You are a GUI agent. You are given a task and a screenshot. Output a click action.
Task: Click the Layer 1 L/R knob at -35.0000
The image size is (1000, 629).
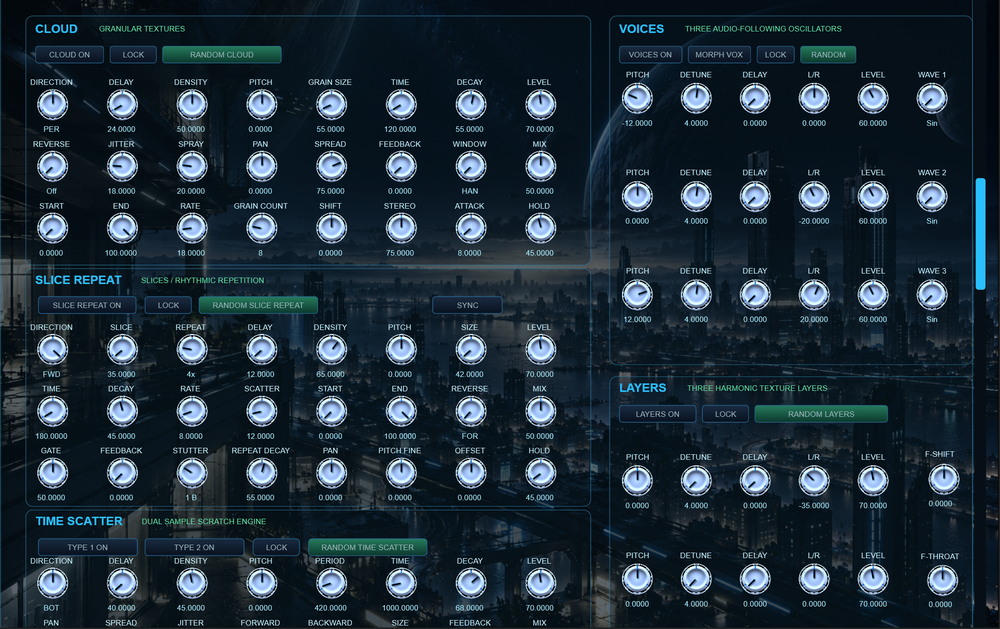point(814,482)
